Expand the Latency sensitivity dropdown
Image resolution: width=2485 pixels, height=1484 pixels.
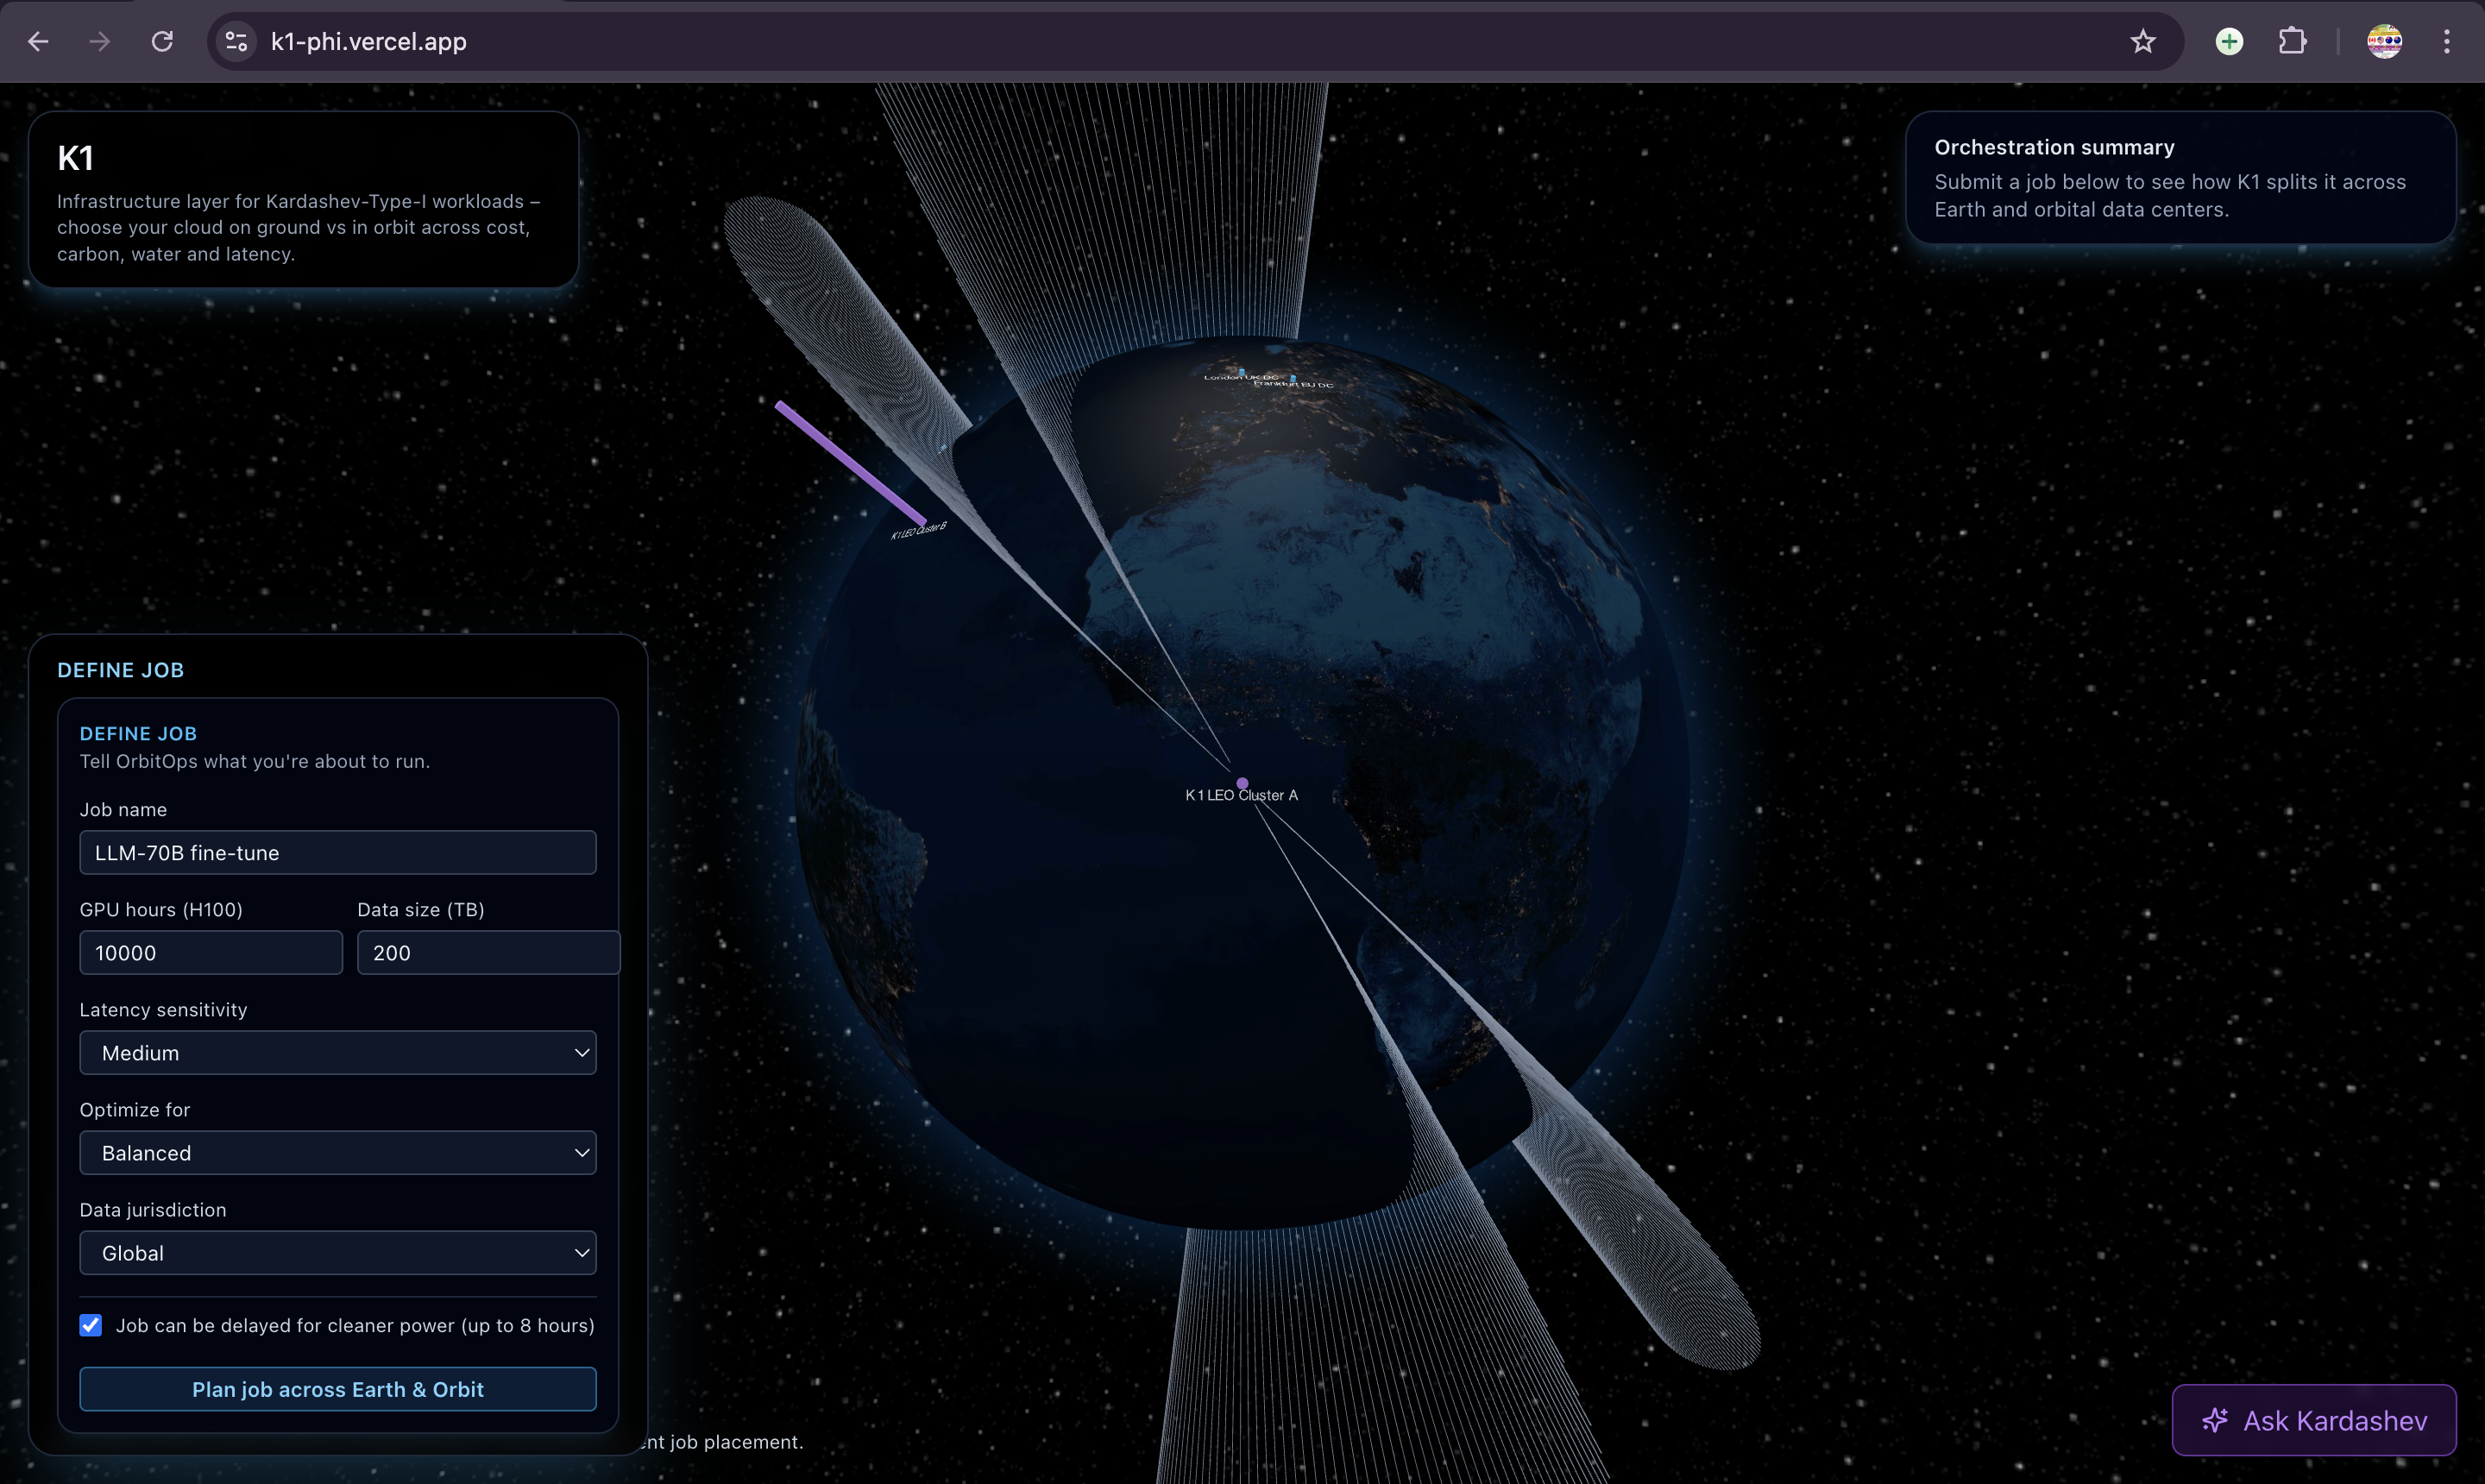click(338, 1052)
